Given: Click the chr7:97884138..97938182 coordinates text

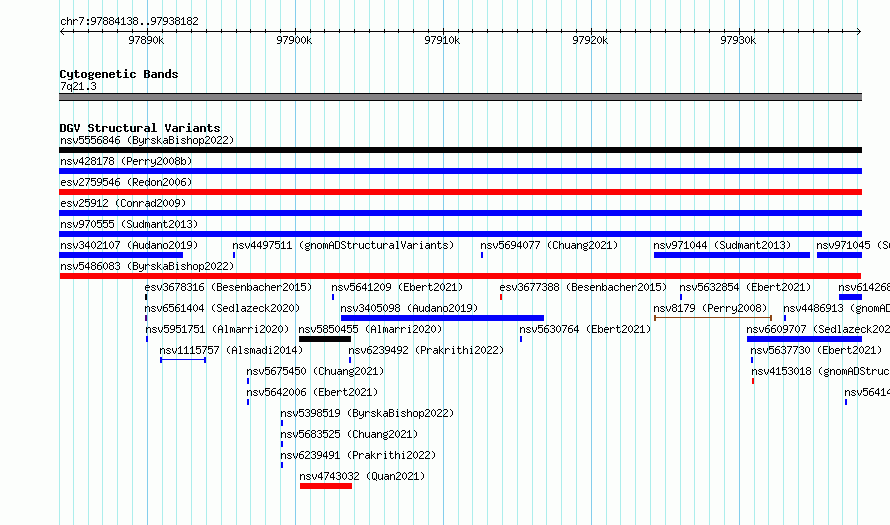Looking at the screenshot, I should tap(129, 22).
